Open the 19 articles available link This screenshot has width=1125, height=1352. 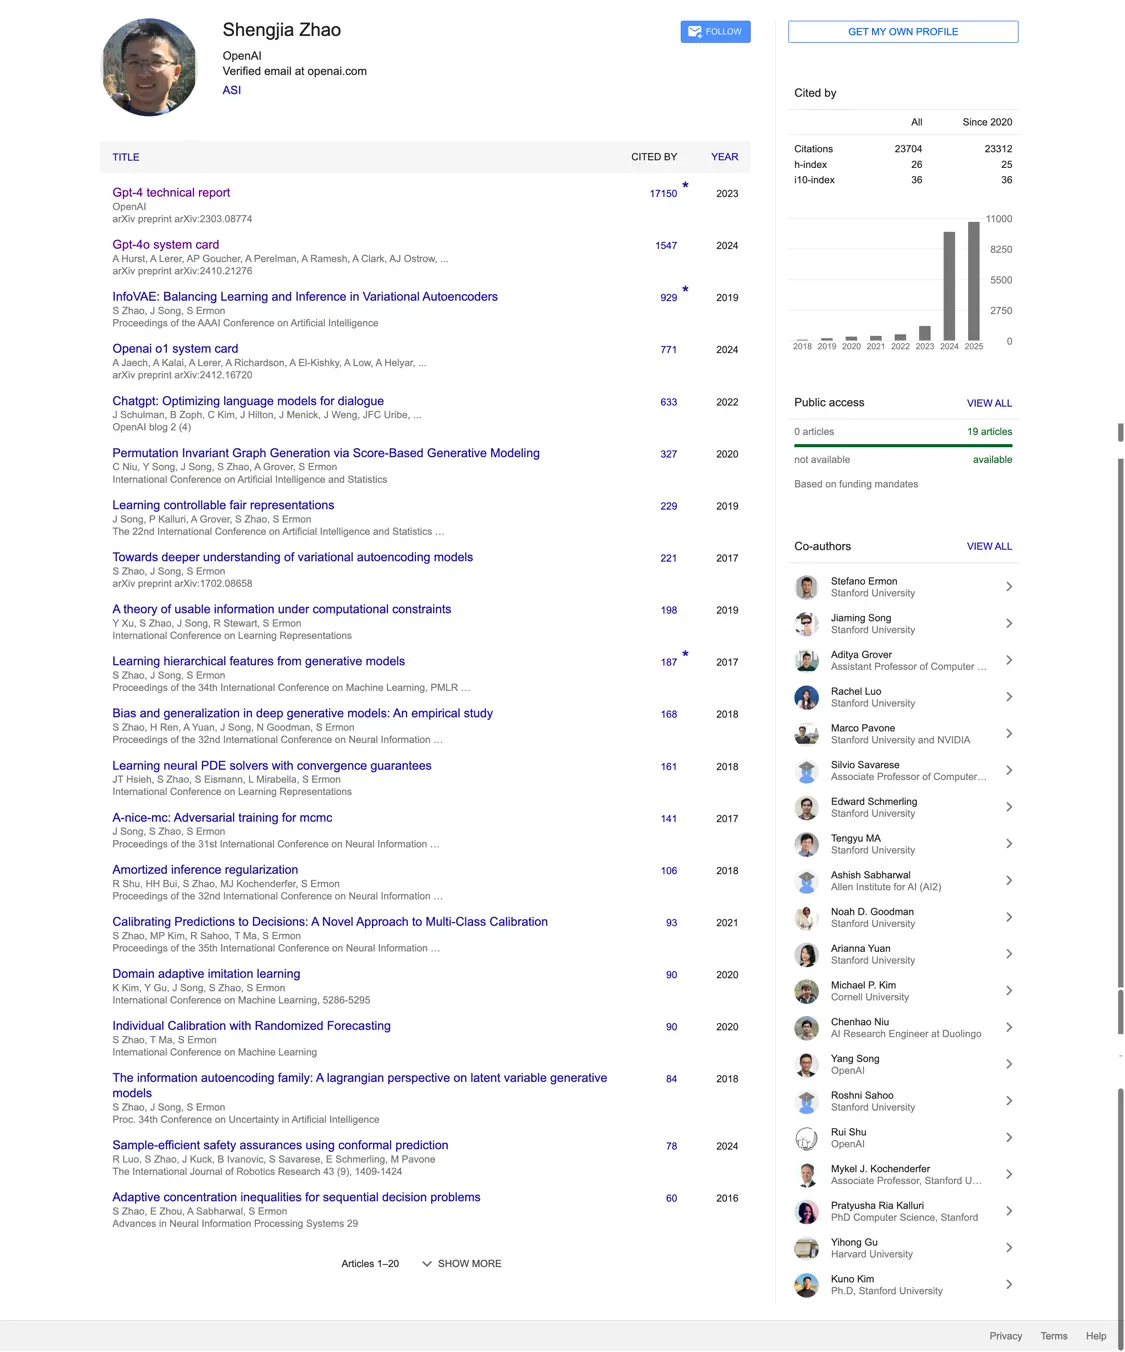coord(989,432)
